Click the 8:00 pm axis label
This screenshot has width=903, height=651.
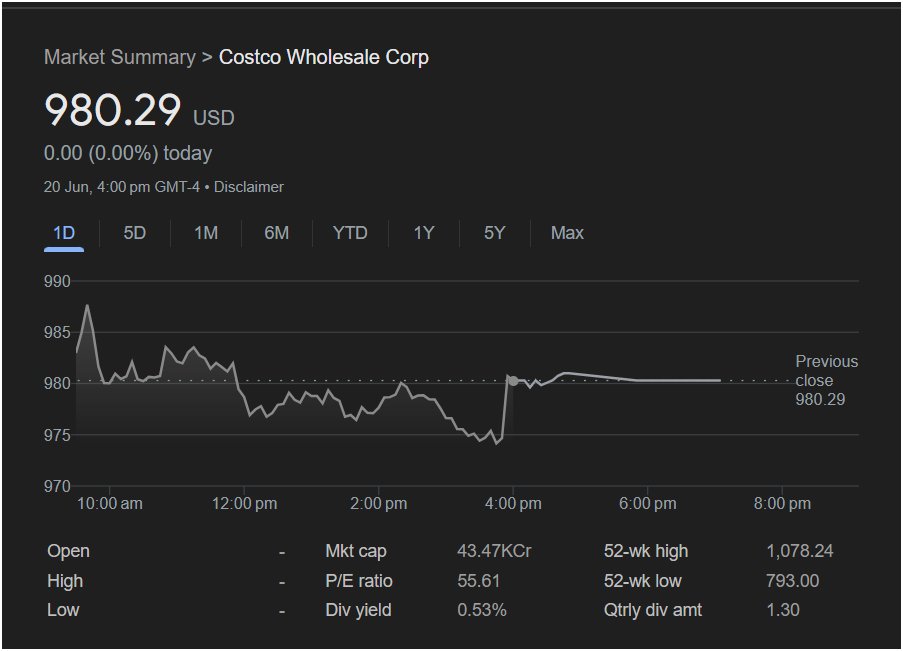tap(782, 504)
